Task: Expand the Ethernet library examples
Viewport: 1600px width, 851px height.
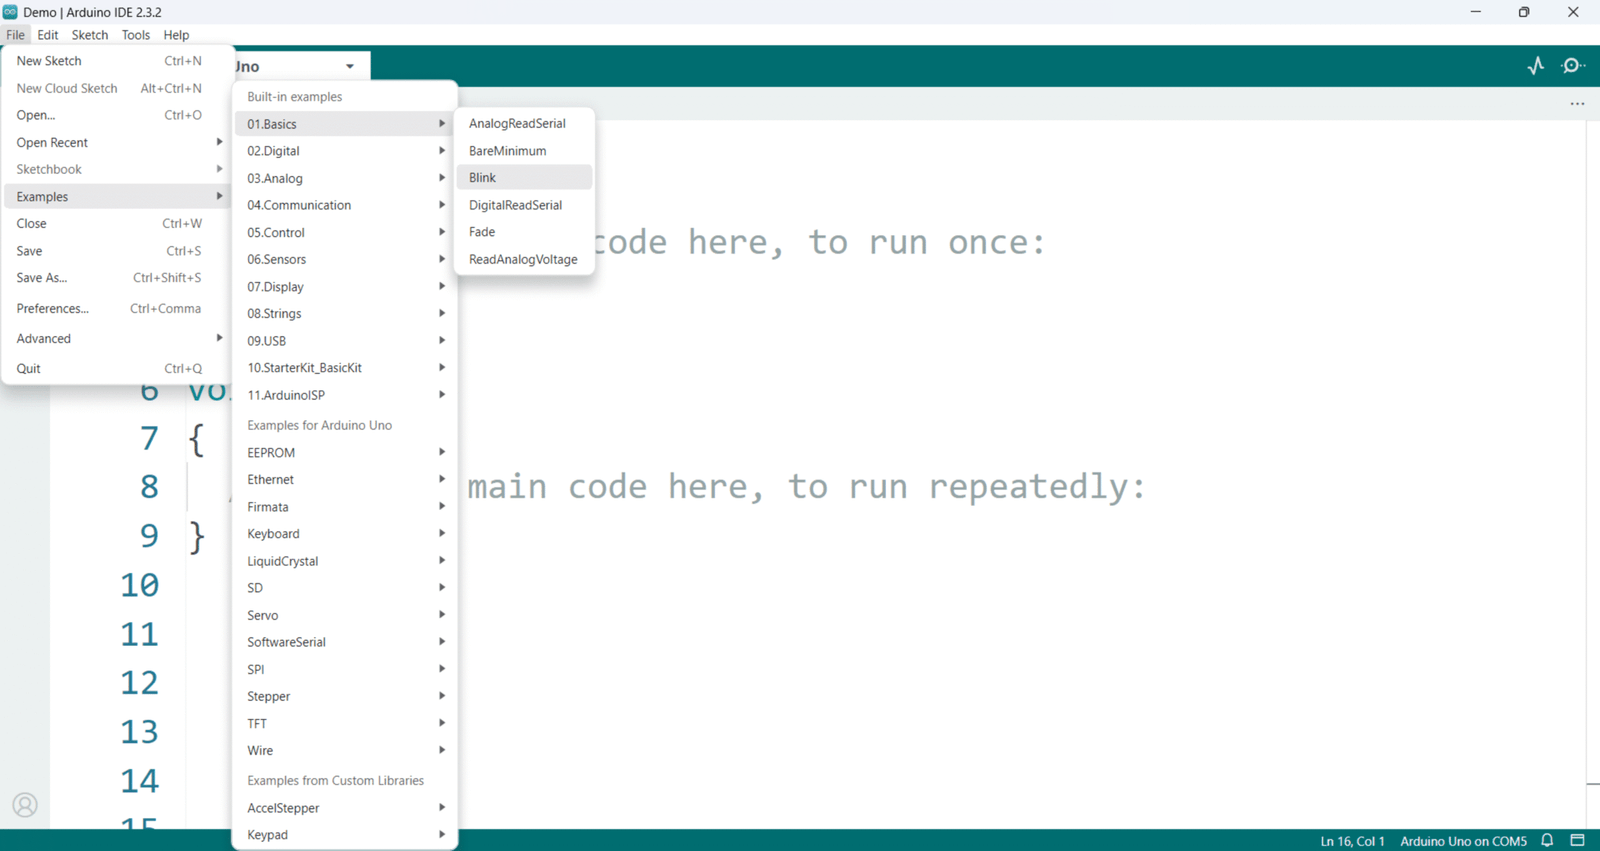Action: click(345, 479)
